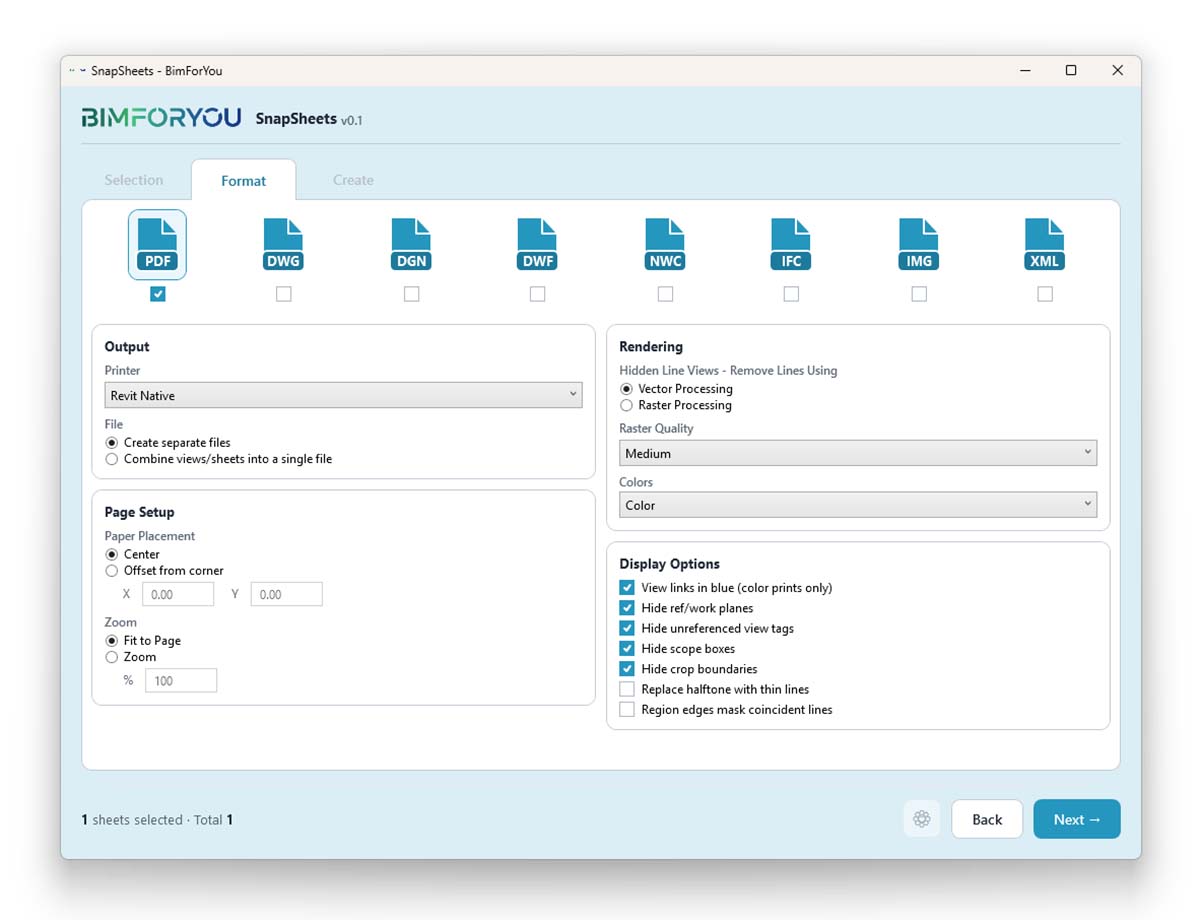Click the 'Display Options' heading
Viewport: 1200px width, 920px height.
tap(670, 564)
